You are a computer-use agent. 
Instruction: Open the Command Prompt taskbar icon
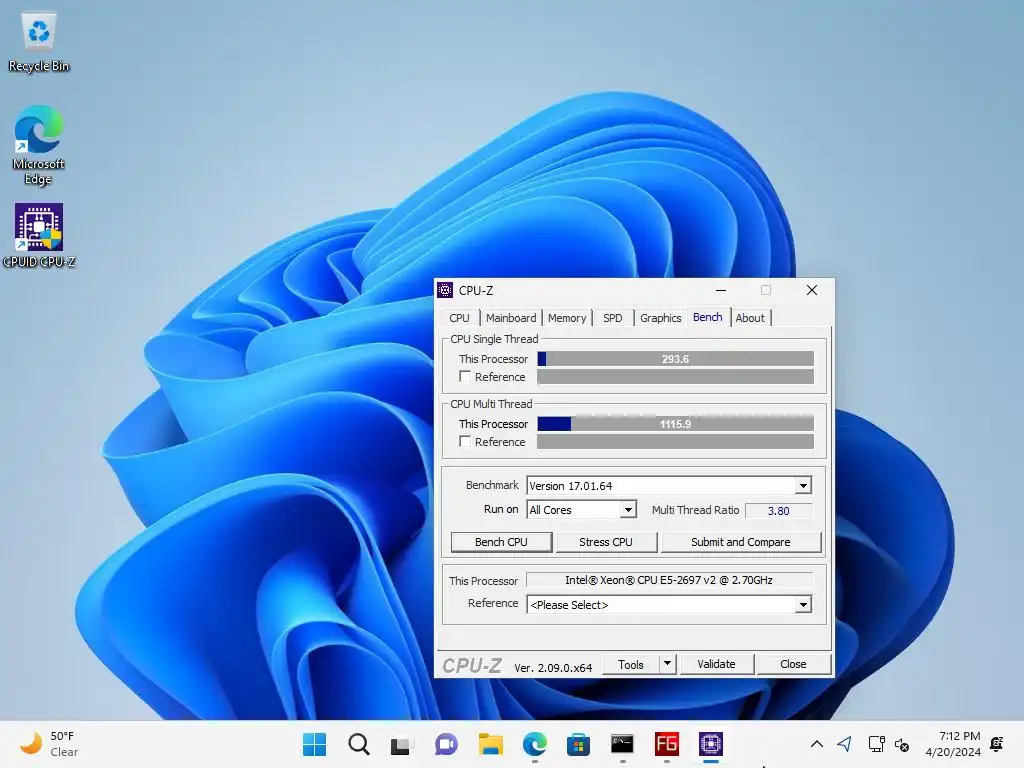pyautogui.click(x=622, y=744)
